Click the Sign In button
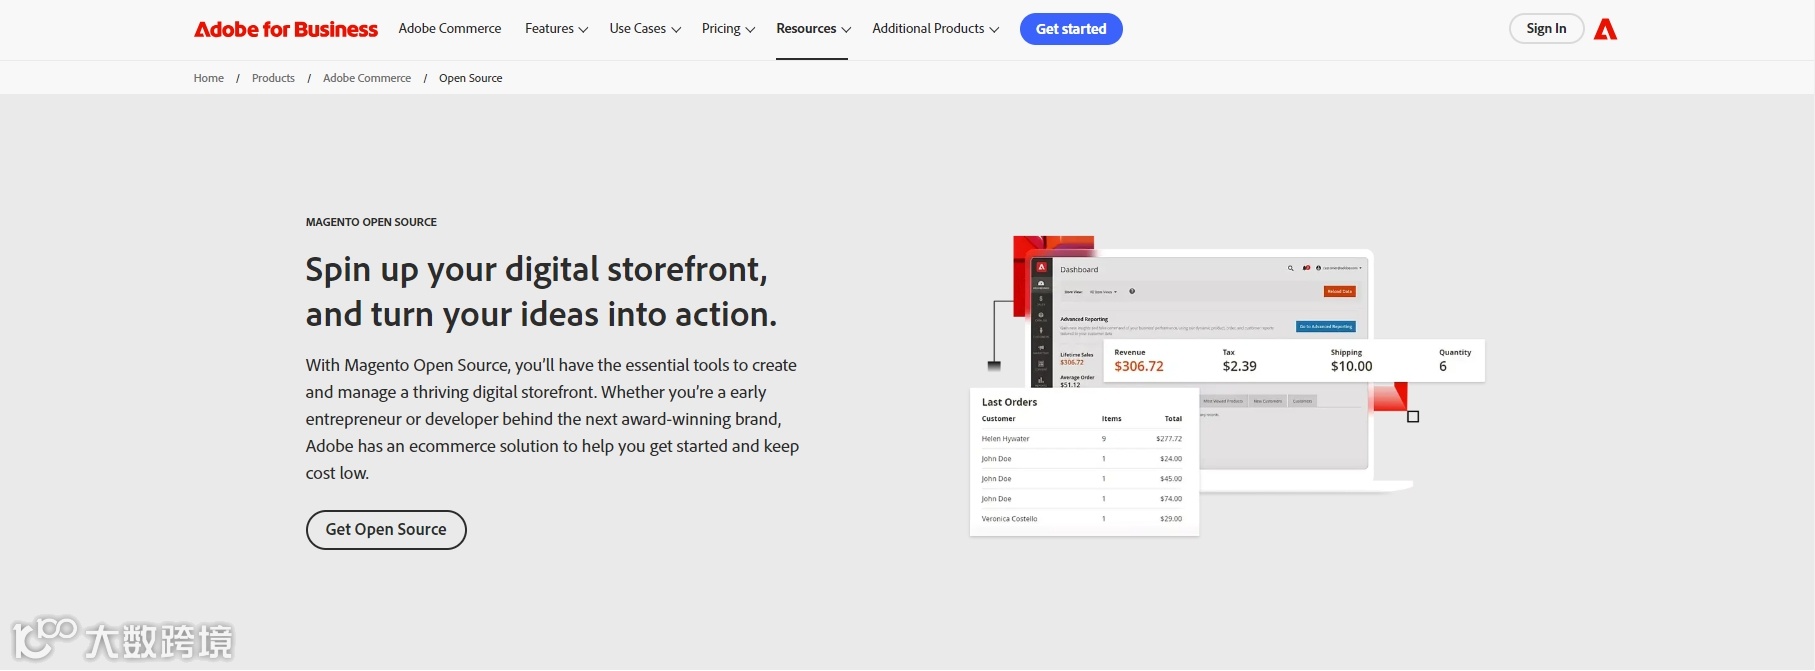Screen dimensions: 1815x671 coord(1546,28)
